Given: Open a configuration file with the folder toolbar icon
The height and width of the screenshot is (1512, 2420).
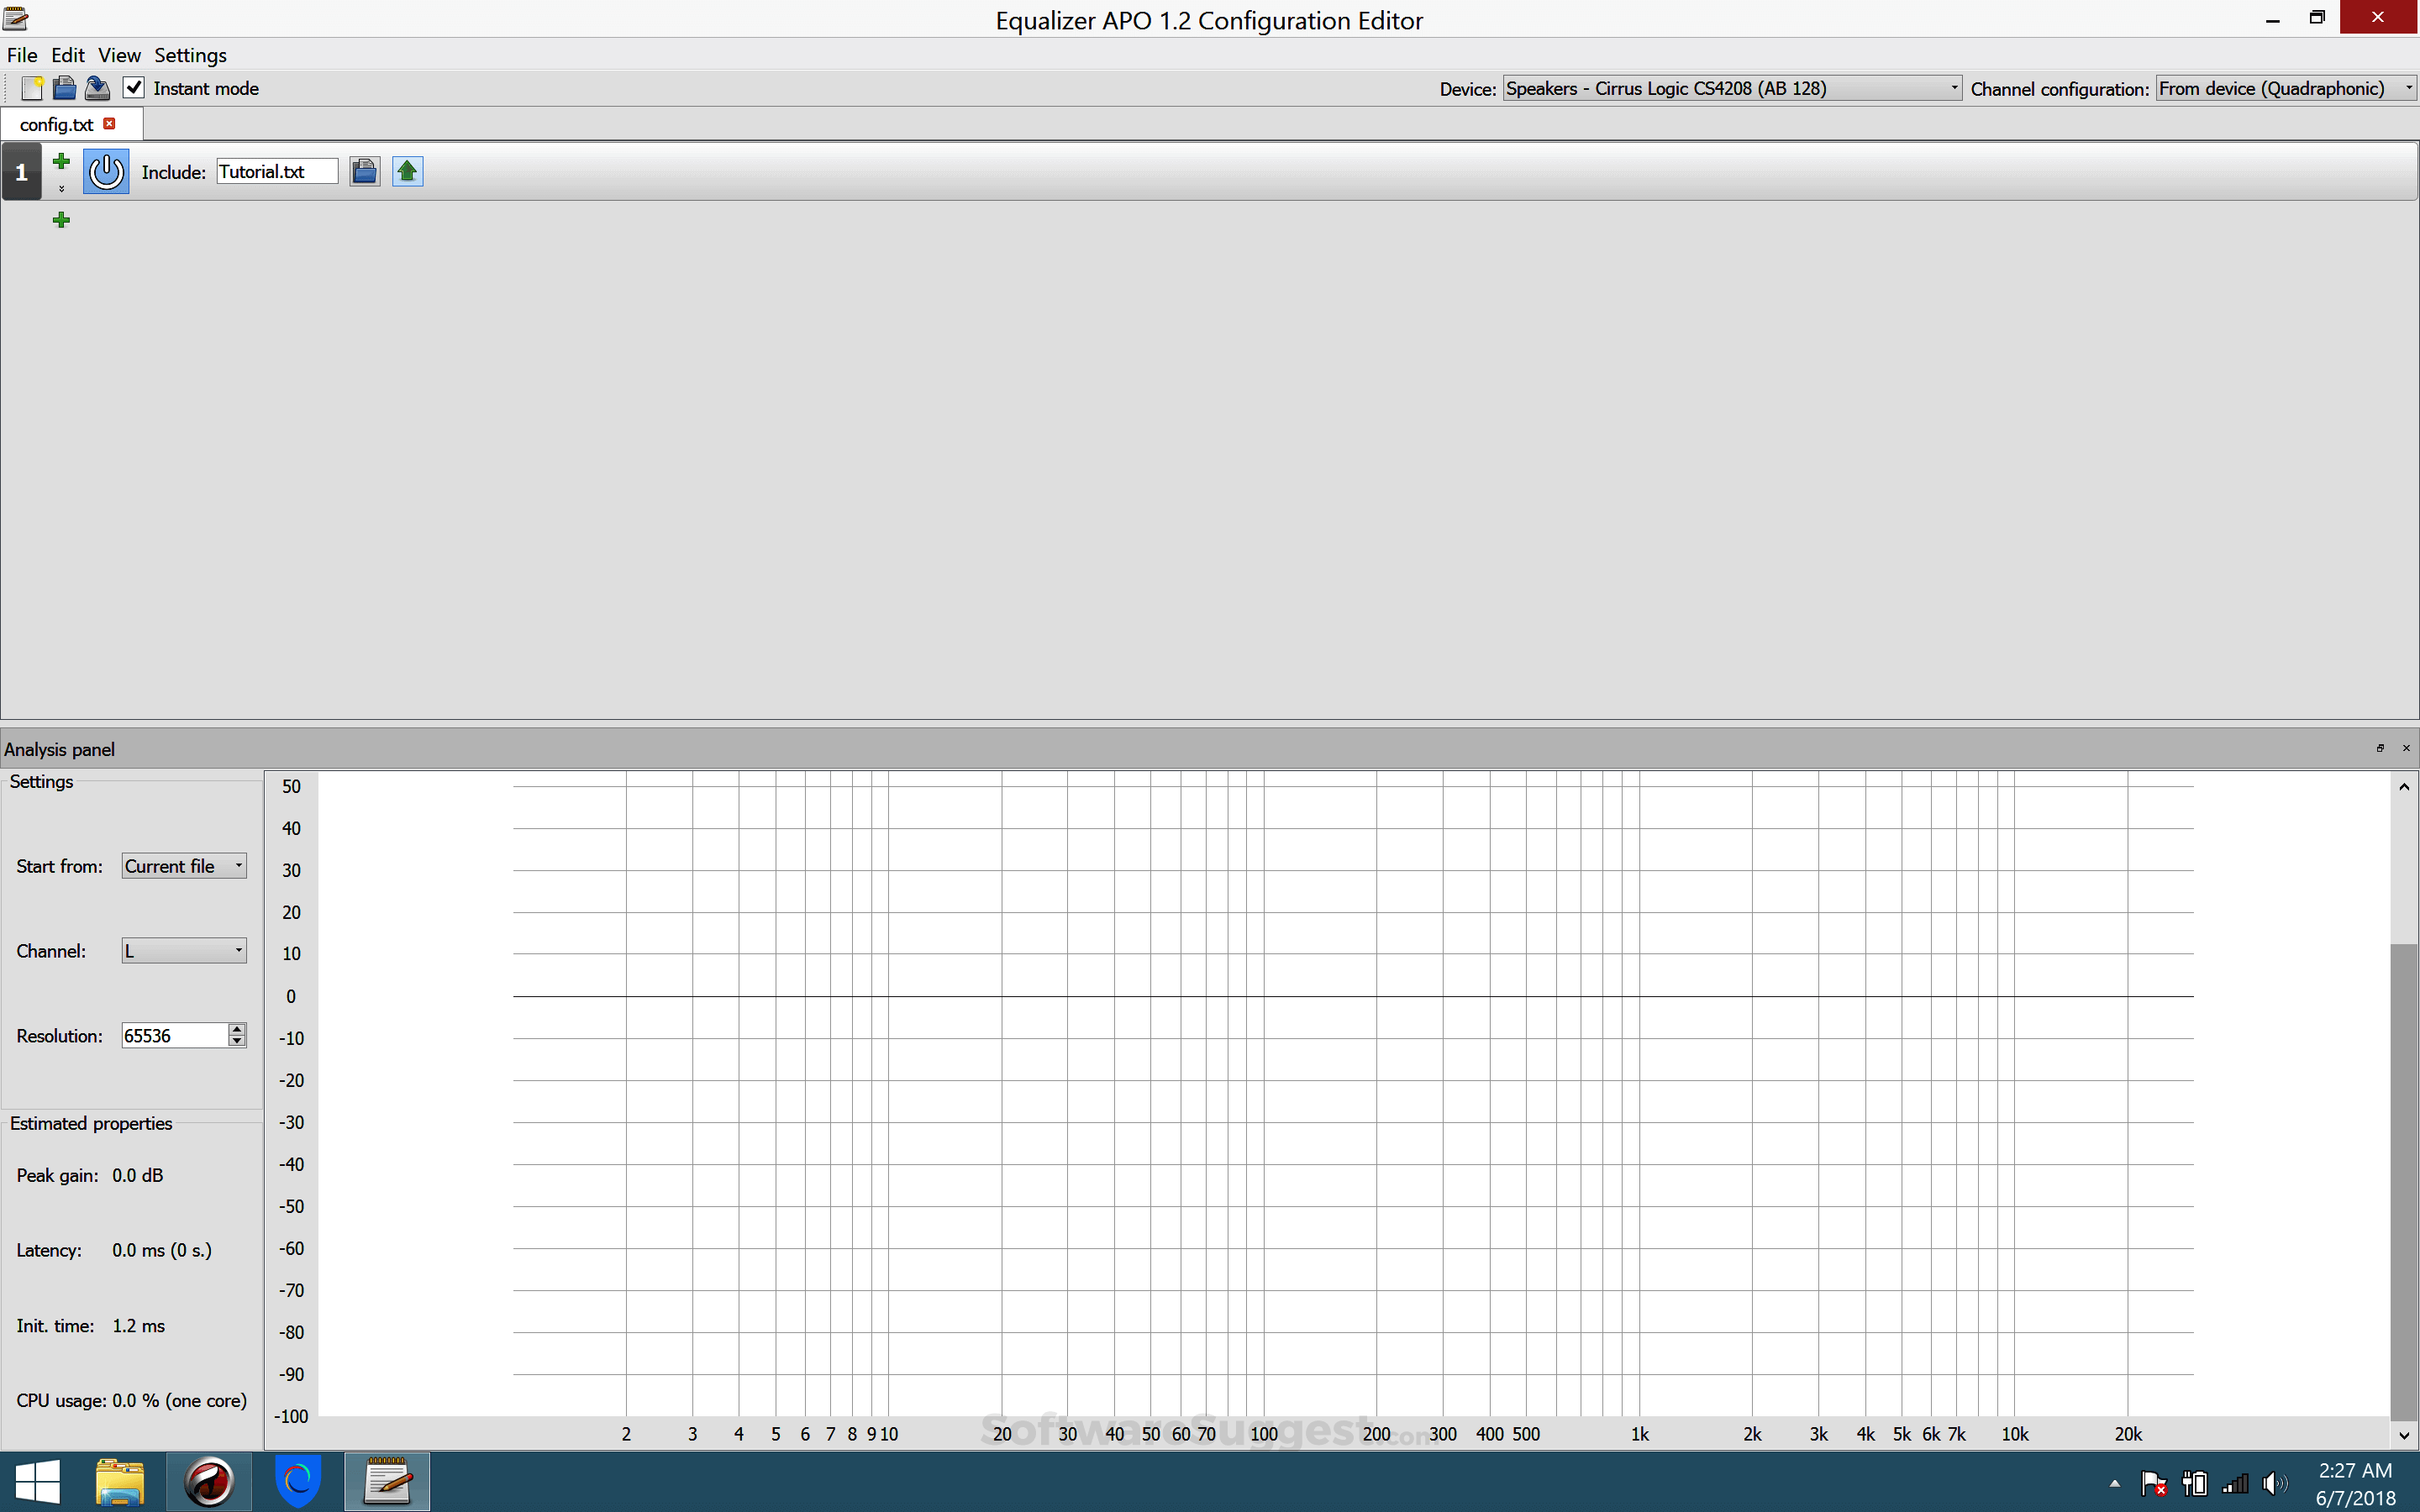Looking at the screenshot, I should (64, 88).
